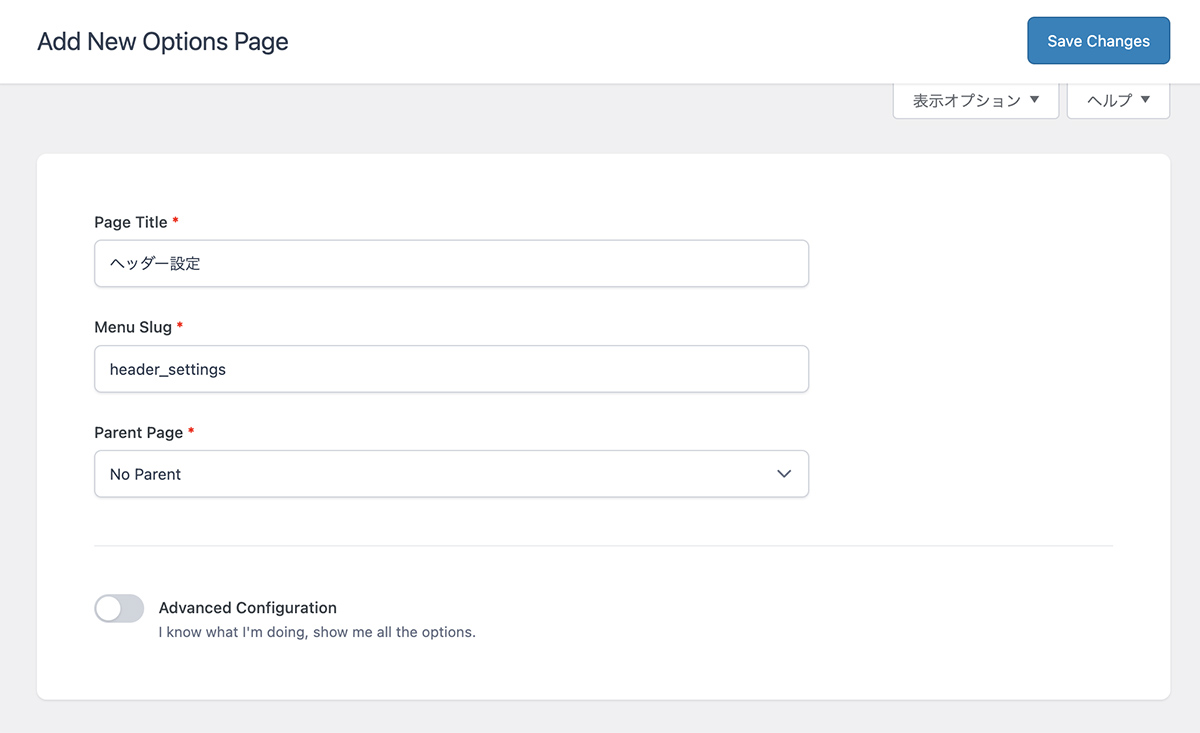Enable the Advanced Configuration toggle

click(119, 608)
